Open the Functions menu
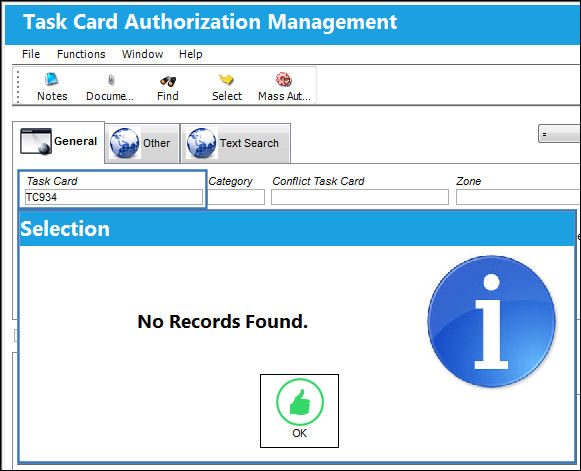Viewport: 581px width, 471px height. [81, 54]
